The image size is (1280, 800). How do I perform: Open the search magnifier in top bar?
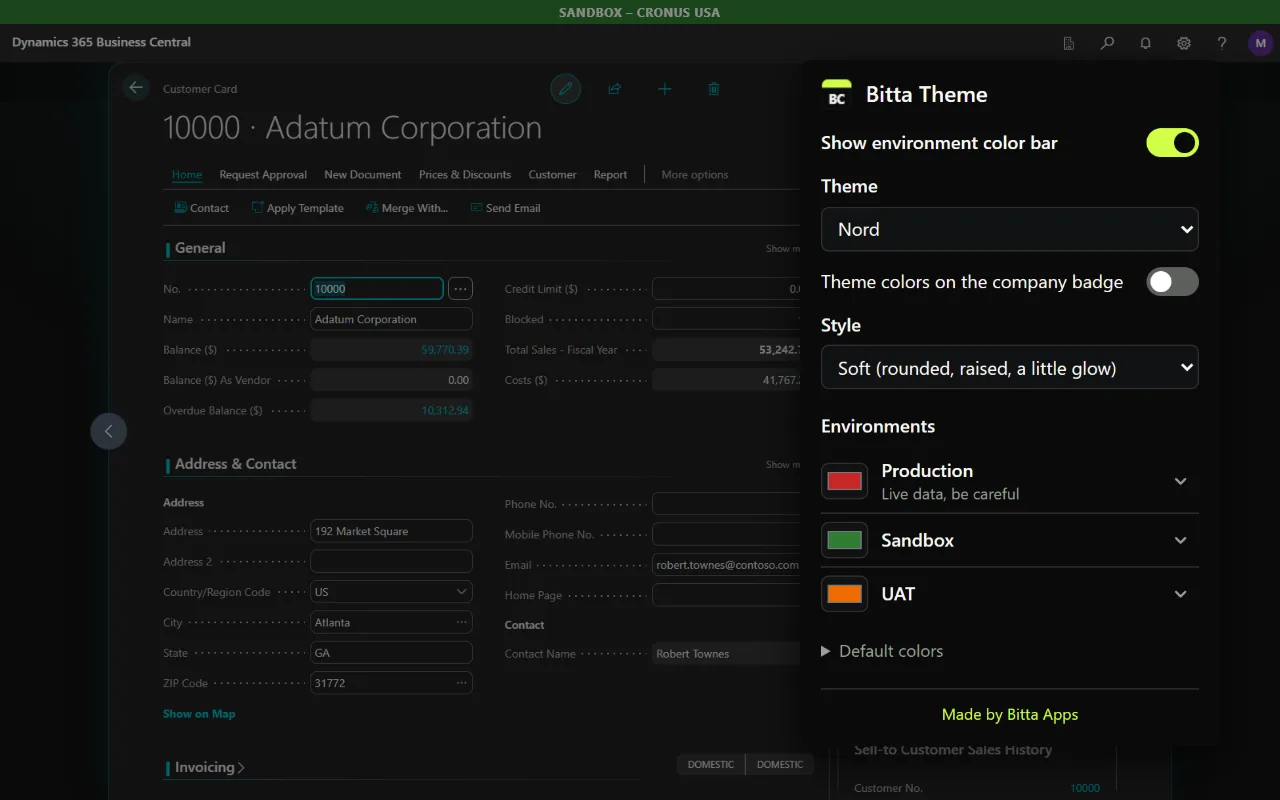click(x=1107, y=43)
